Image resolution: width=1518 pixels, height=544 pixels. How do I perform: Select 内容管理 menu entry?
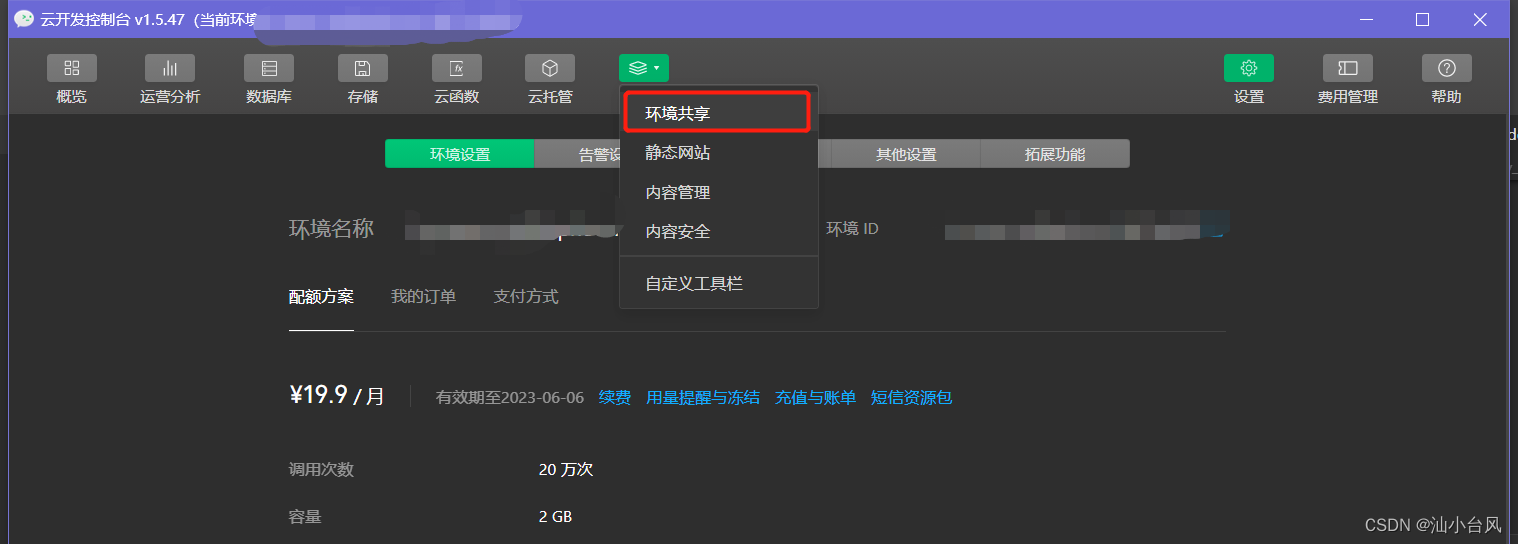point(719,192)
